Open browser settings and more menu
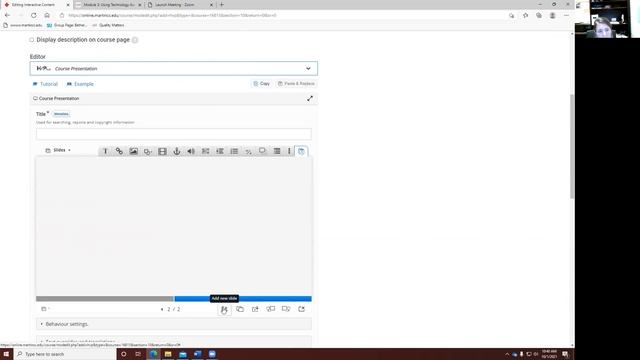Screen dimensions: 640x360 (x=566, y=16)
